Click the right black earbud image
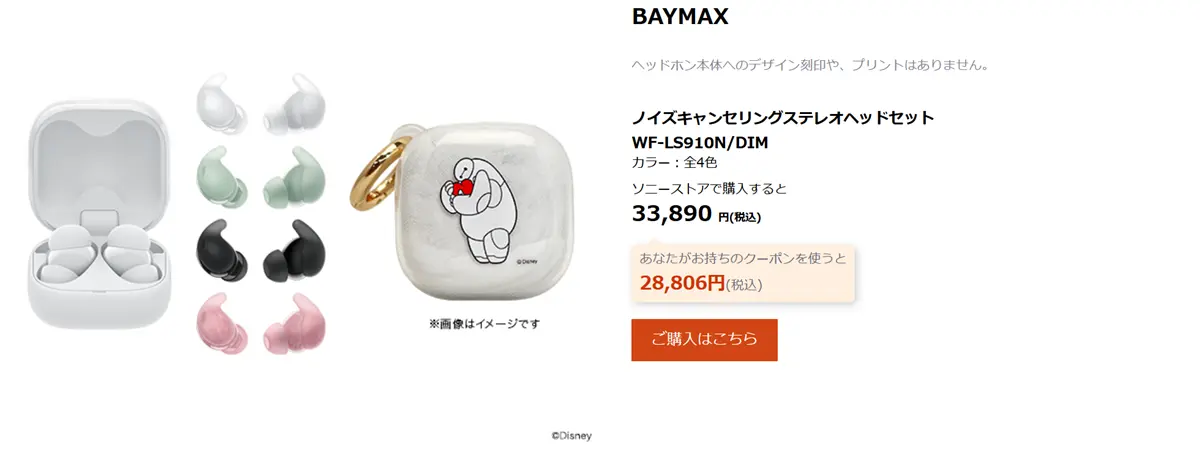1200x462 pixels. (x=290, y=249)
